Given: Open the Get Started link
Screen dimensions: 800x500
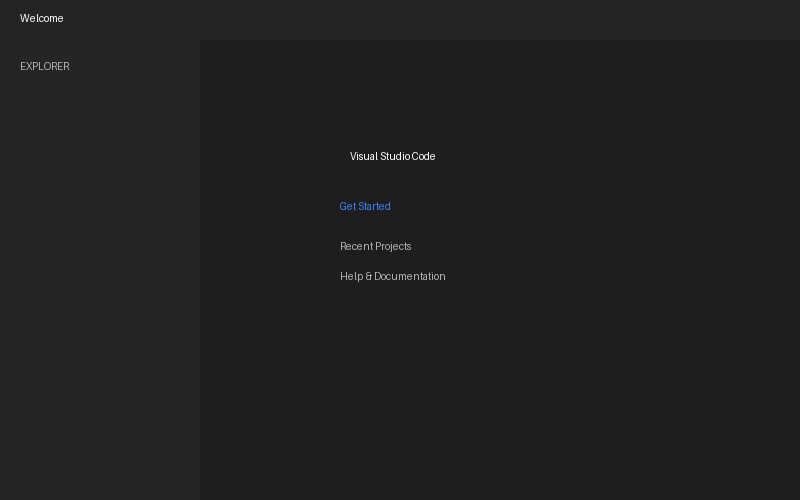Looking at the screenshot, I should (x=365, y=206).
